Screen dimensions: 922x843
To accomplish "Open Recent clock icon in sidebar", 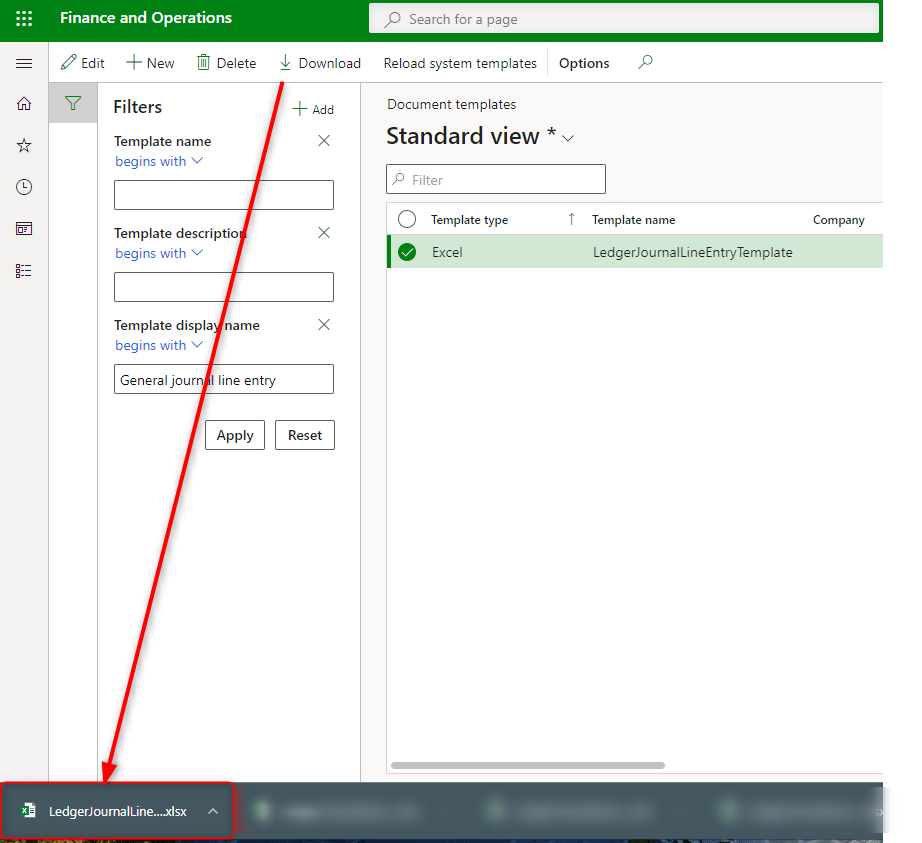I will click(x=24, y=187).
